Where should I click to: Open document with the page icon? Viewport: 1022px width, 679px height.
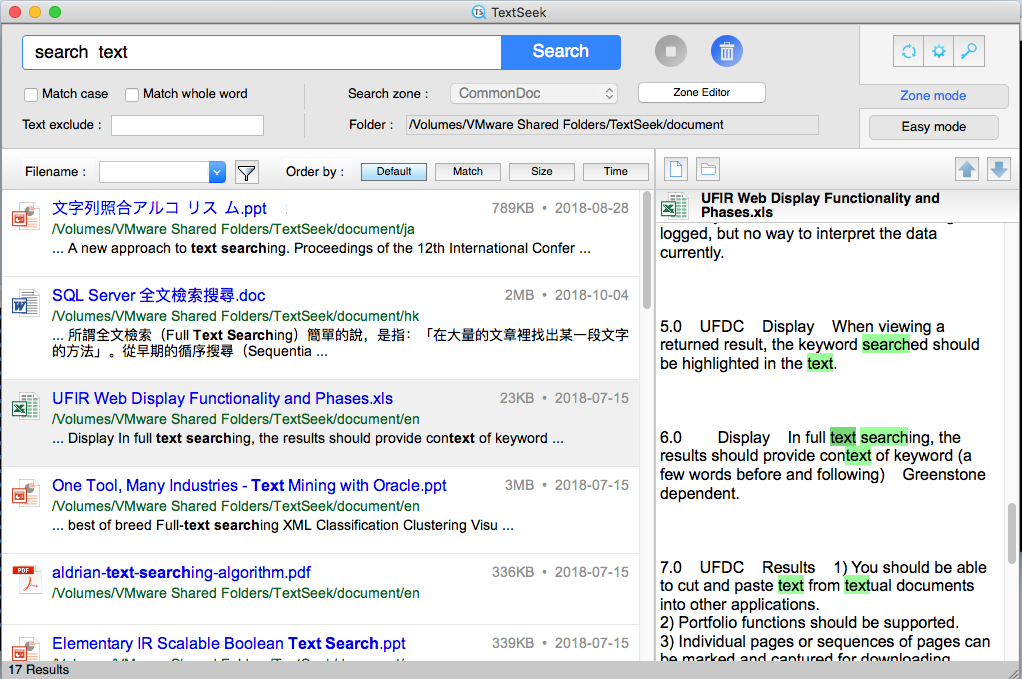pyautogui.click(x=676, y=169)
